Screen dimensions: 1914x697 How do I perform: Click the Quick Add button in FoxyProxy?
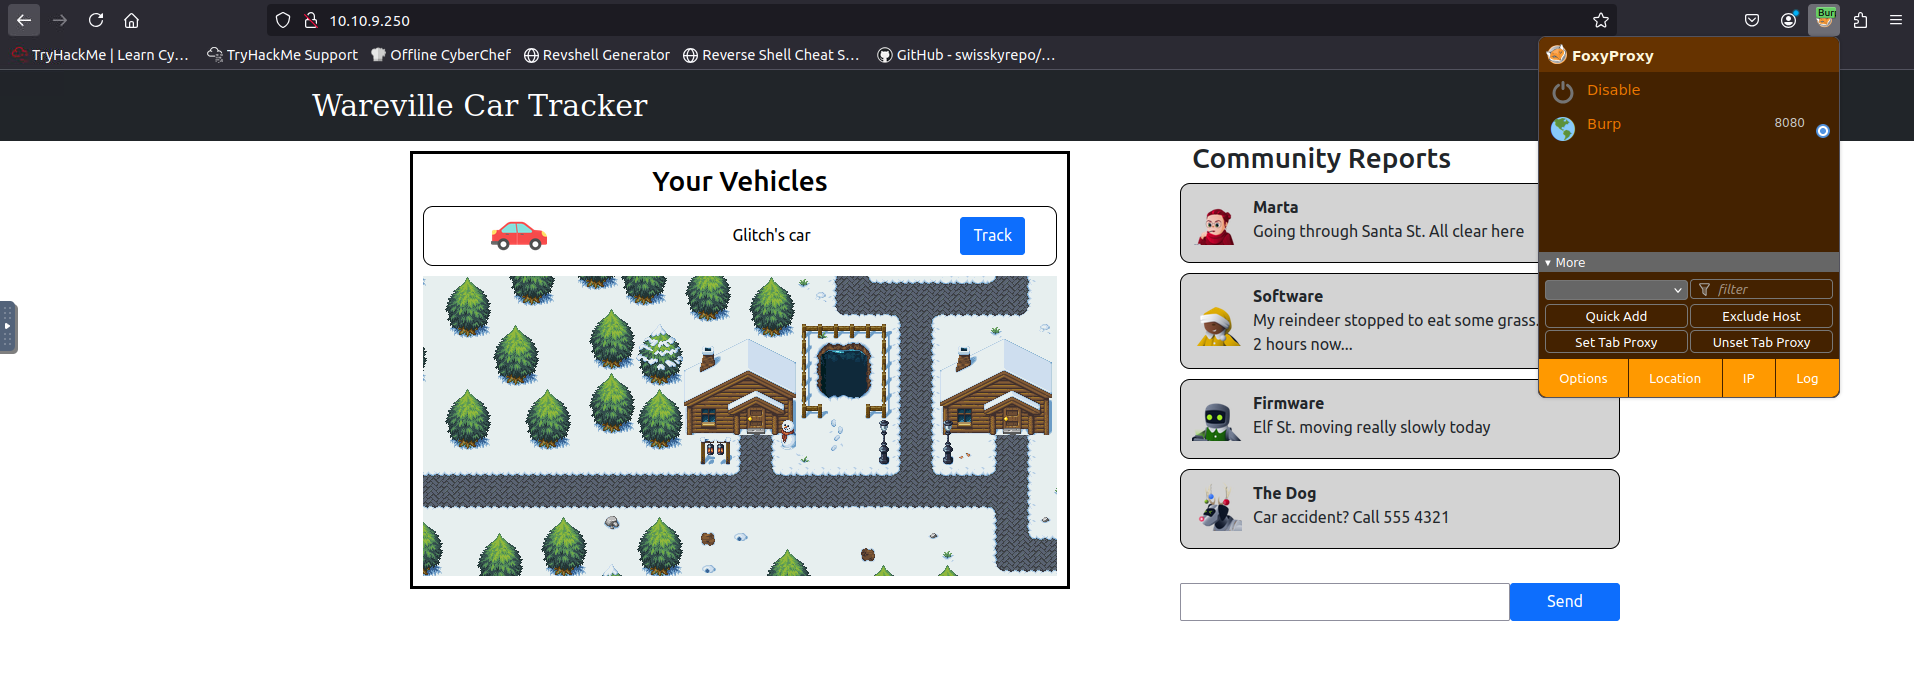point(1615,316)
